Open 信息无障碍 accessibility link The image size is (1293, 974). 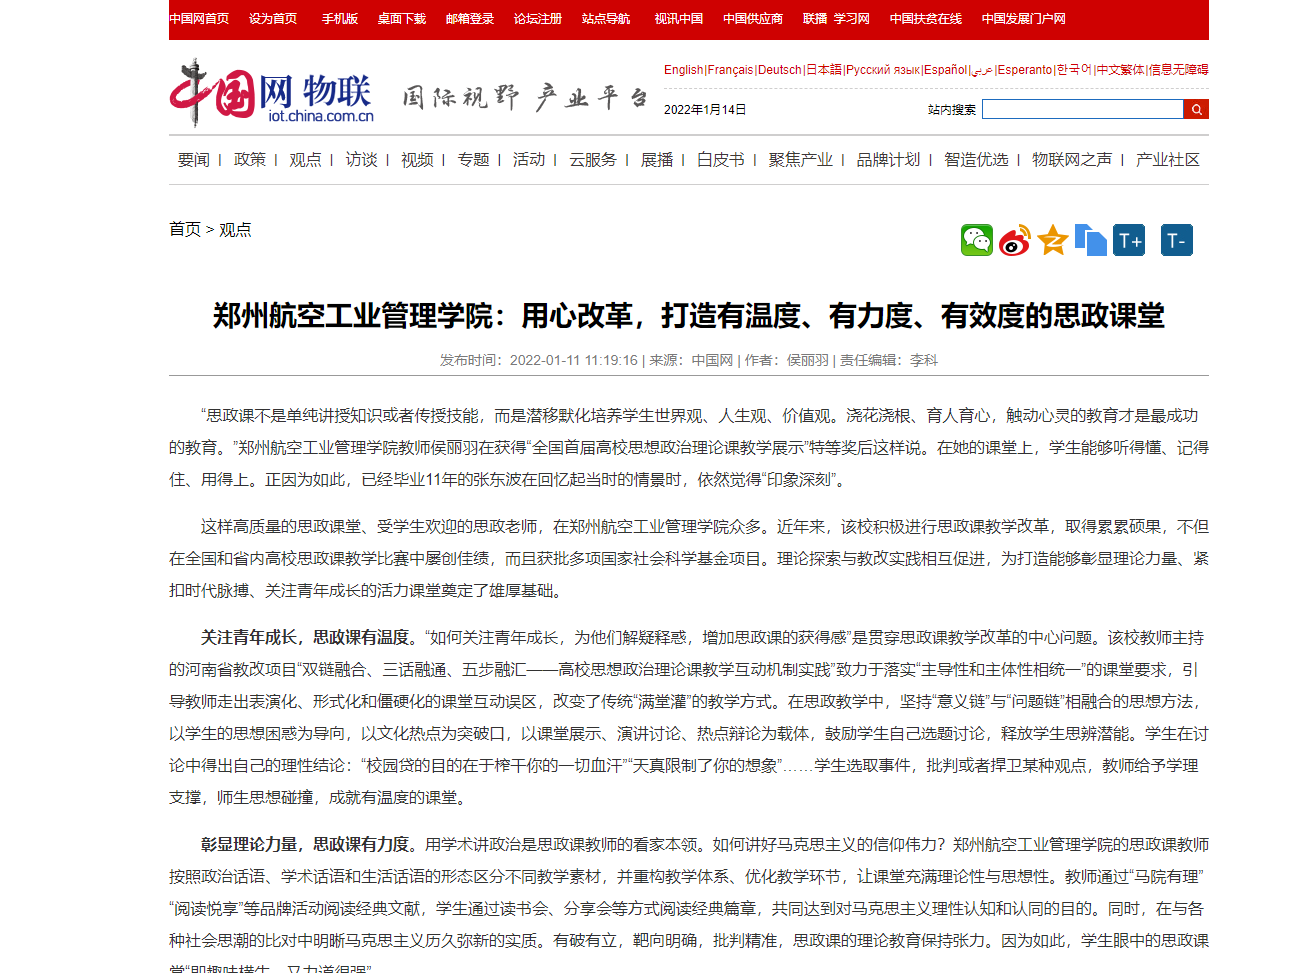(1178, 70)
